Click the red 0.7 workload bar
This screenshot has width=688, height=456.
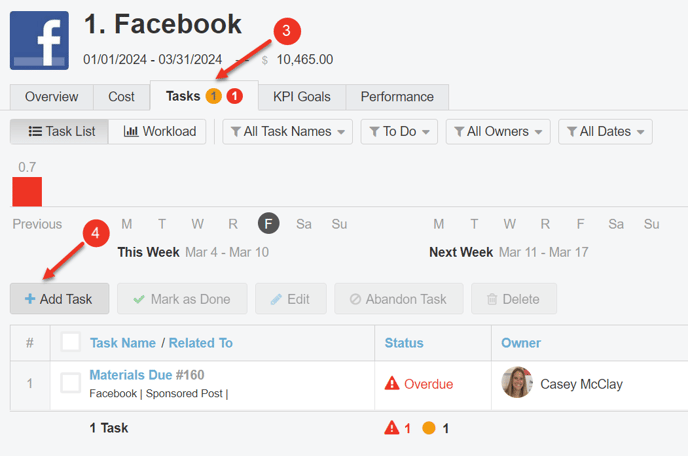click(27, 191)
